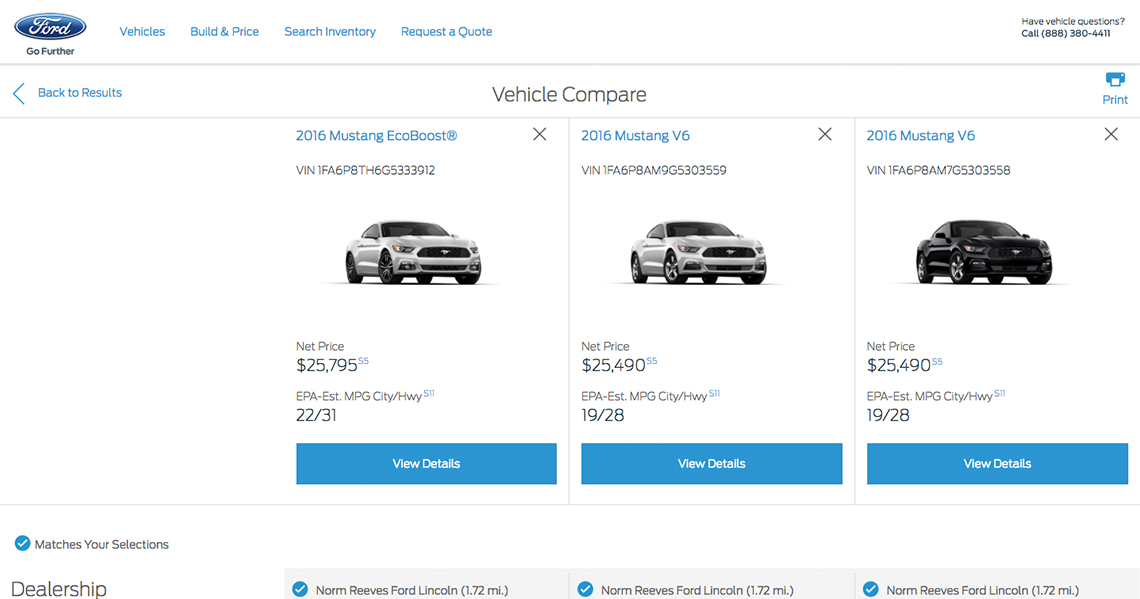View details for the black Mustang V6

pos(997,464)
